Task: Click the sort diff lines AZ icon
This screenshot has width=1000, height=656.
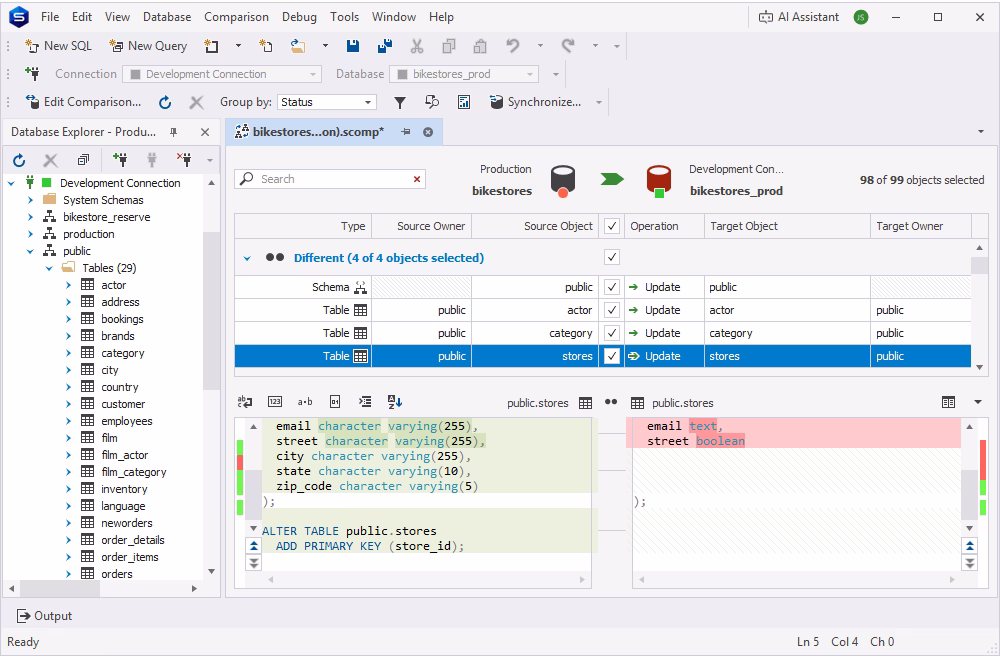Action: point(395,402)
